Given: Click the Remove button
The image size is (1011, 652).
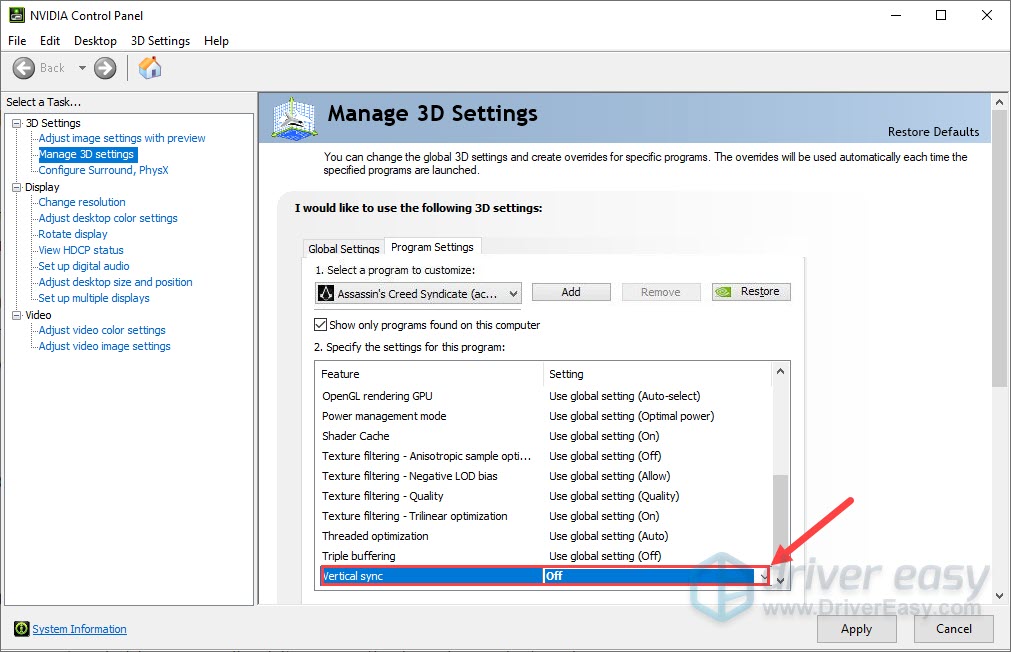Looking at the screenshot, I should click(660, 292).
